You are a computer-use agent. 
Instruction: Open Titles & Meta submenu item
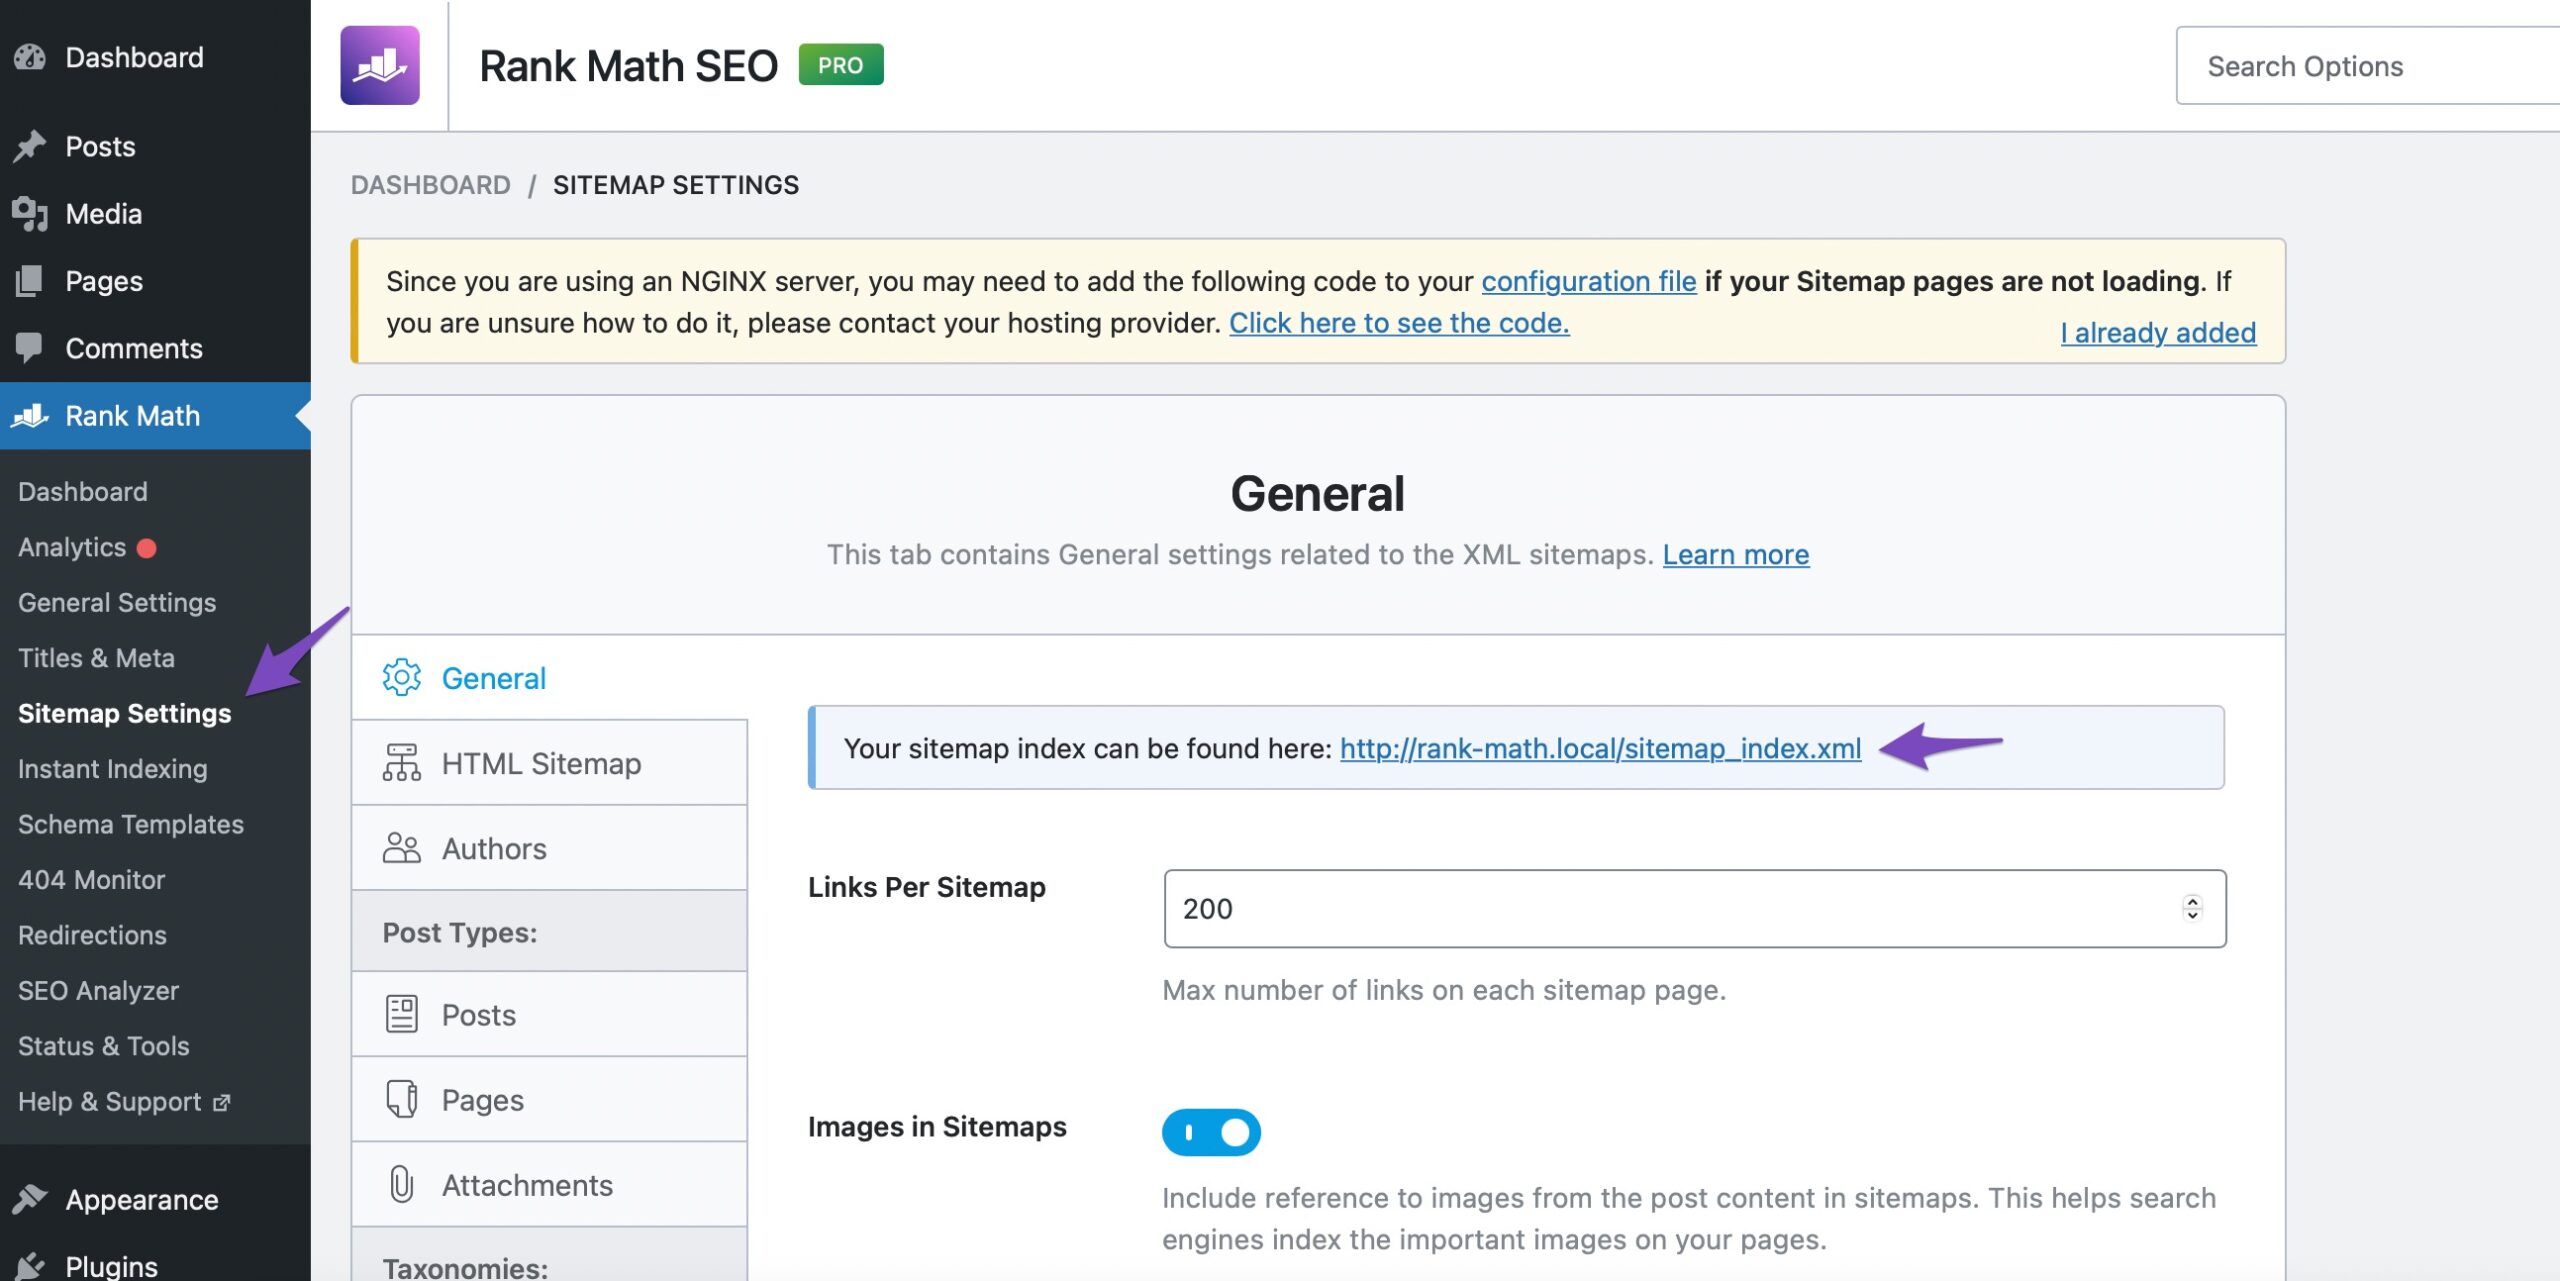tap(96, 657)
